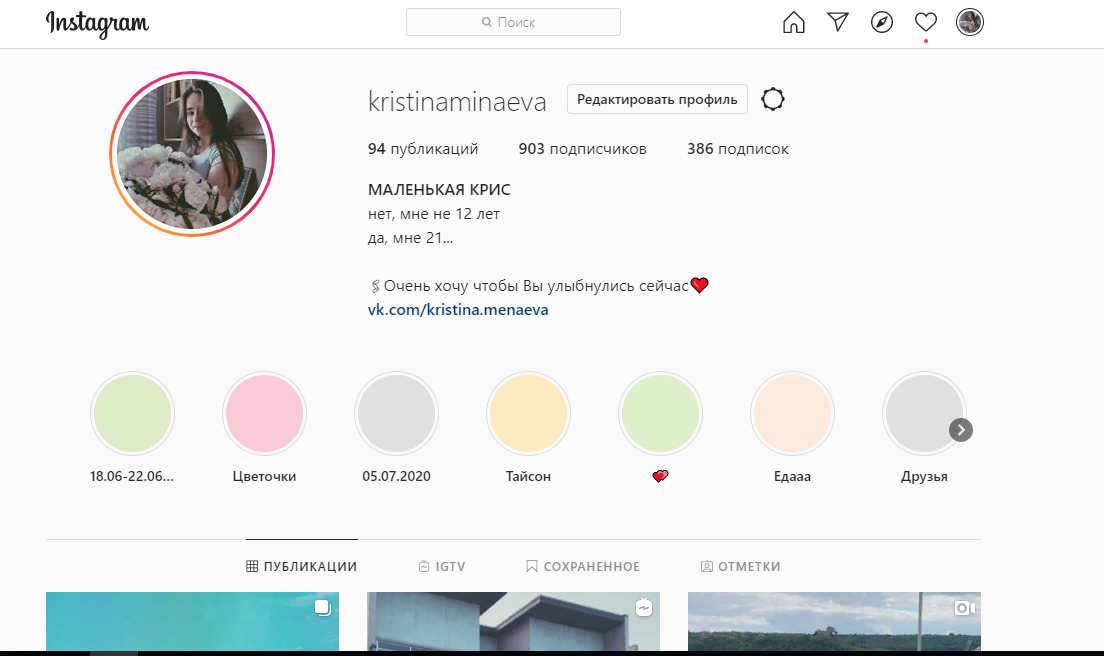
Task: Click the username kristinaminaeva
Action: point(457,102)
